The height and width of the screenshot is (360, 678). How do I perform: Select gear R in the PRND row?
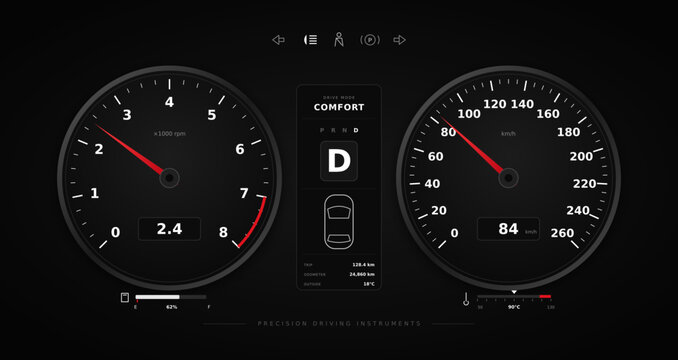[x=333, y=130]
